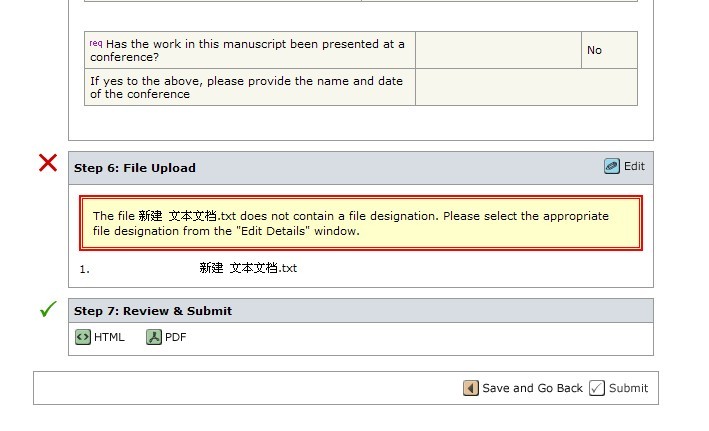
Task: Click the Step 7: Review & Submit heading
Action: click(153, 311)
